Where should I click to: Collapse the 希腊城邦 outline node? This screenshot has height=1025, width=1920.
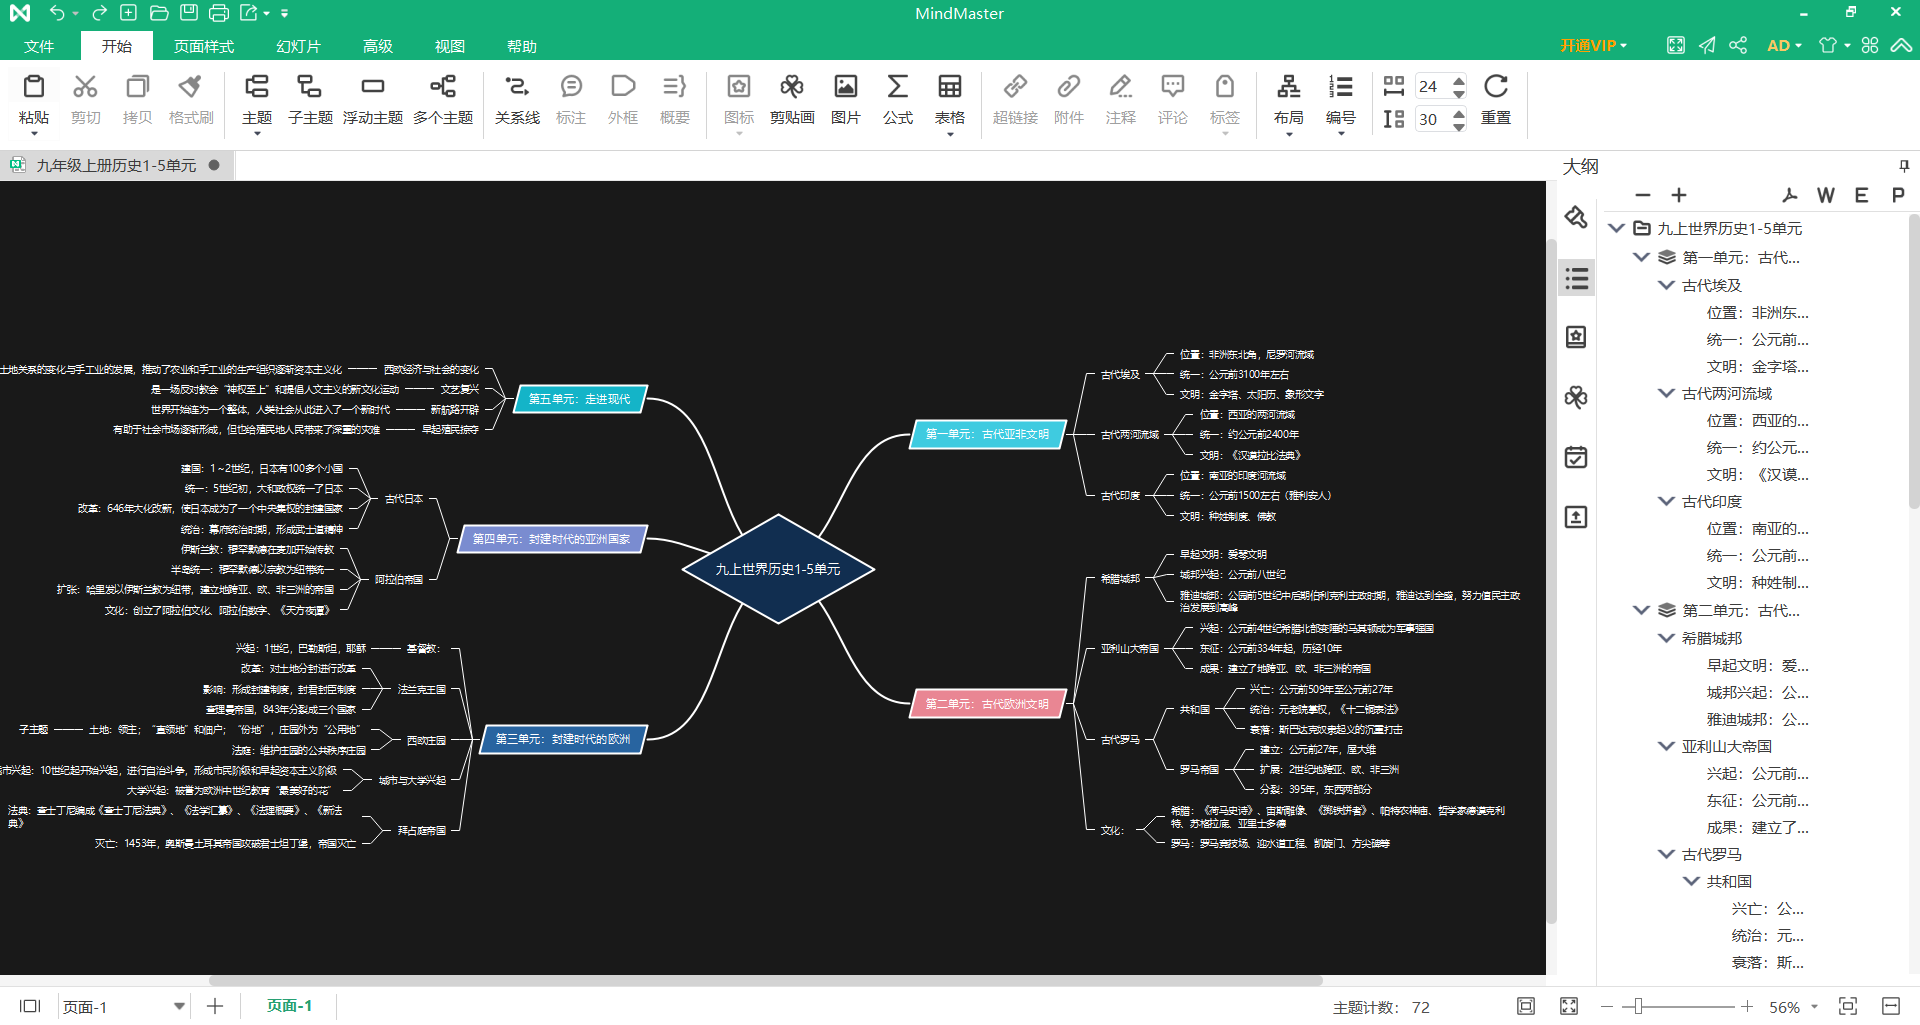tap(1666, 638)
